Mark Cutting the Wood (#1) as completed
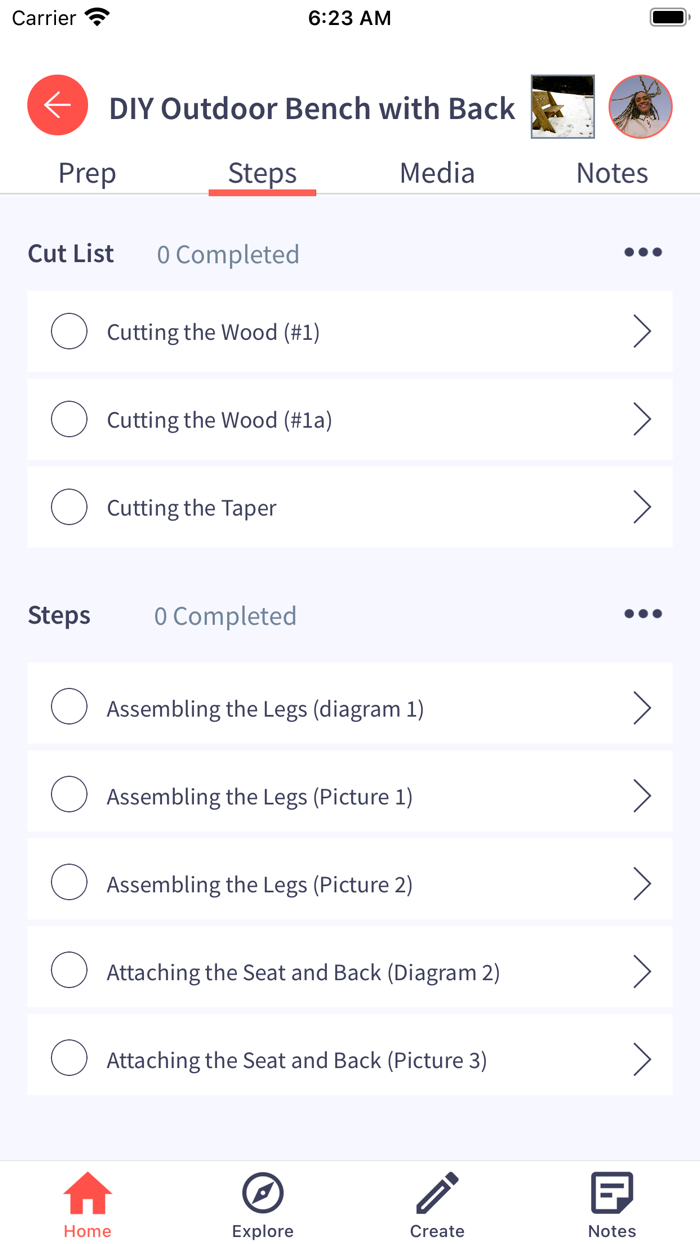 coord(69,331)
